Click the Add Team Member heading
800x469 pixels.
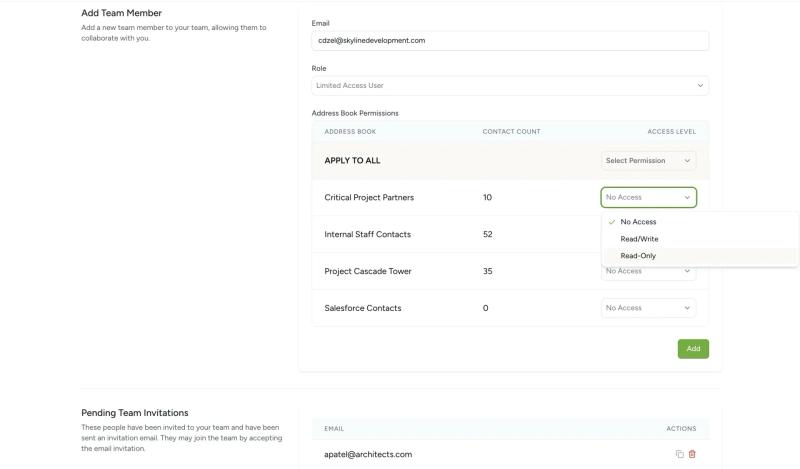coord(121,13)
